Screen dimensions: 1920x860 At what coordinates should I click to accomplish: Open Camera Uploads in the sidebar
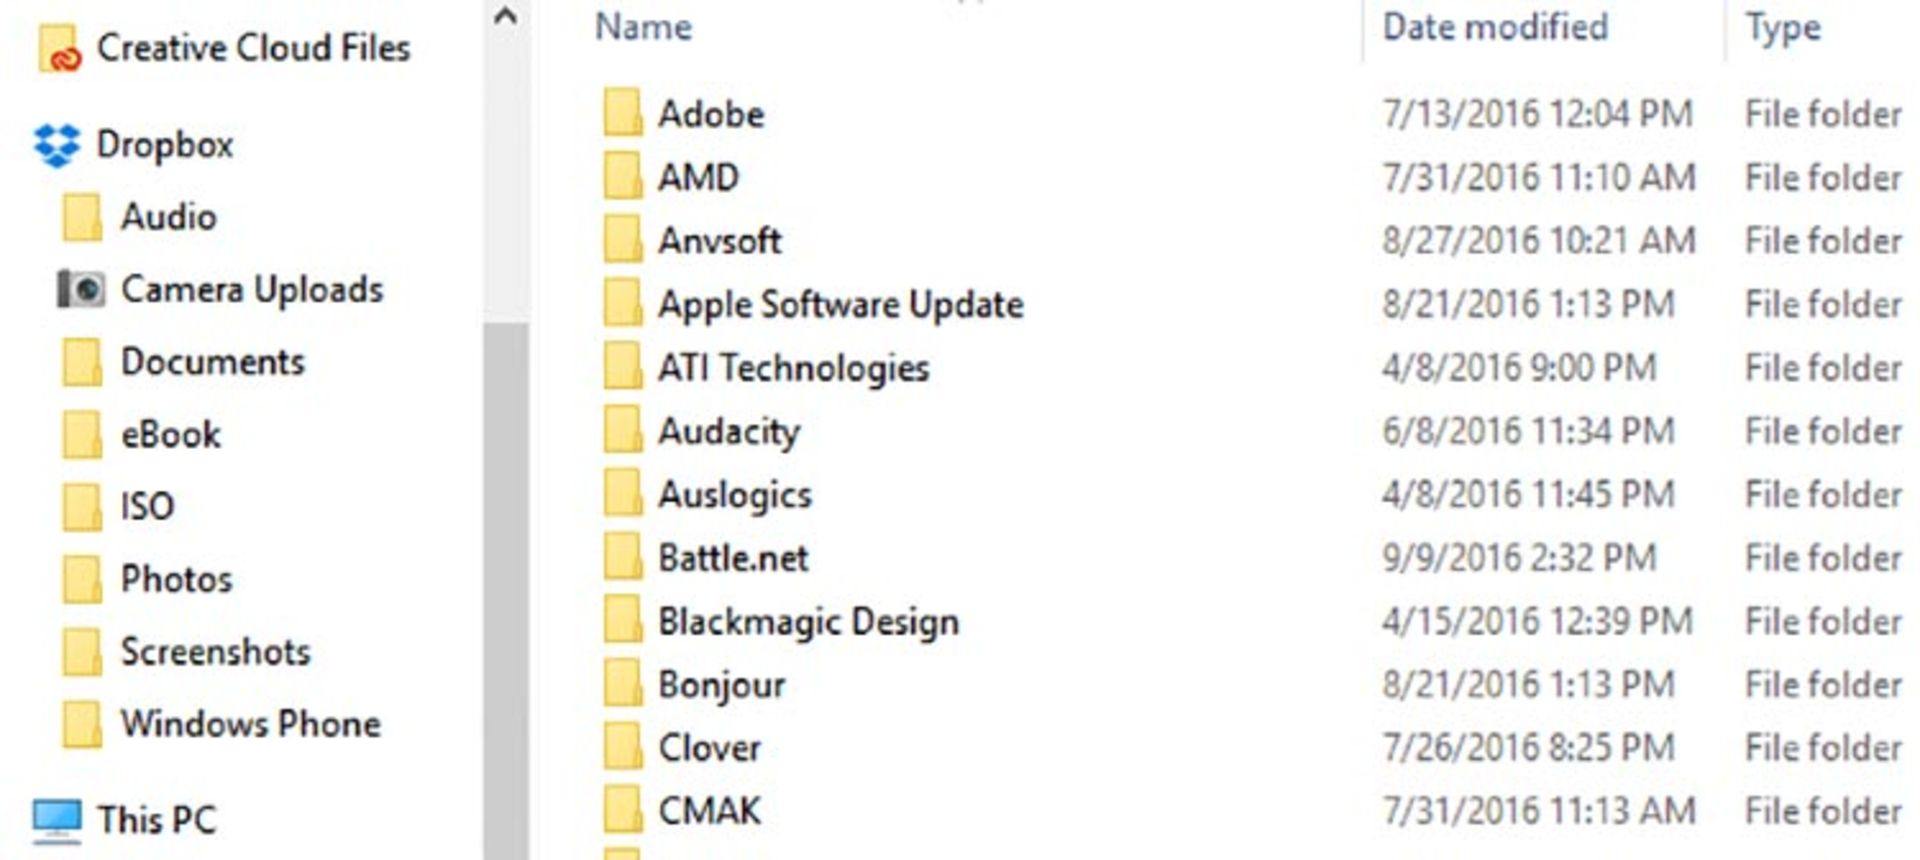pos(252,289)
